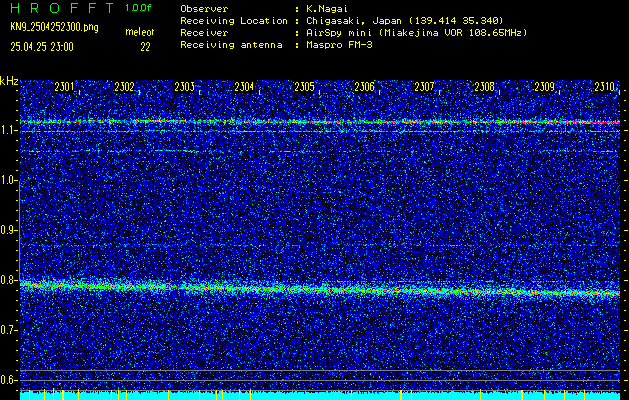629x400 pixels.
Task: Click the 0.7 frequency axis label
Action: (x=8, y=330)
